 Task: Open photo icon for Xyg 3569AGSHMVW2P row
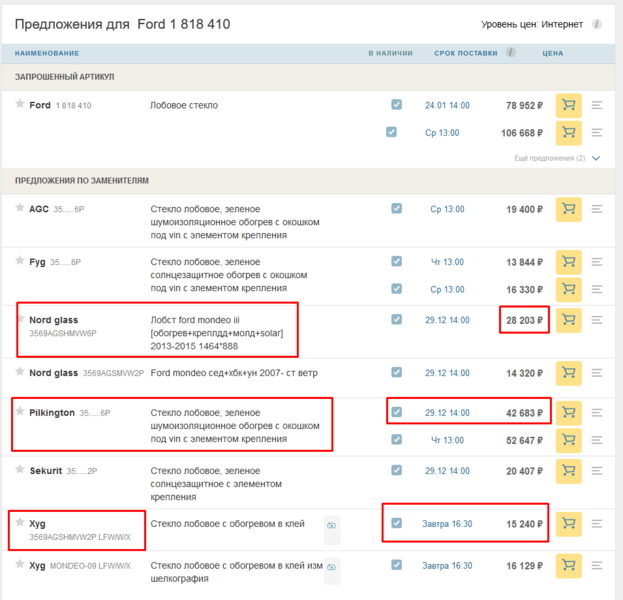click(x=331, y=524)
